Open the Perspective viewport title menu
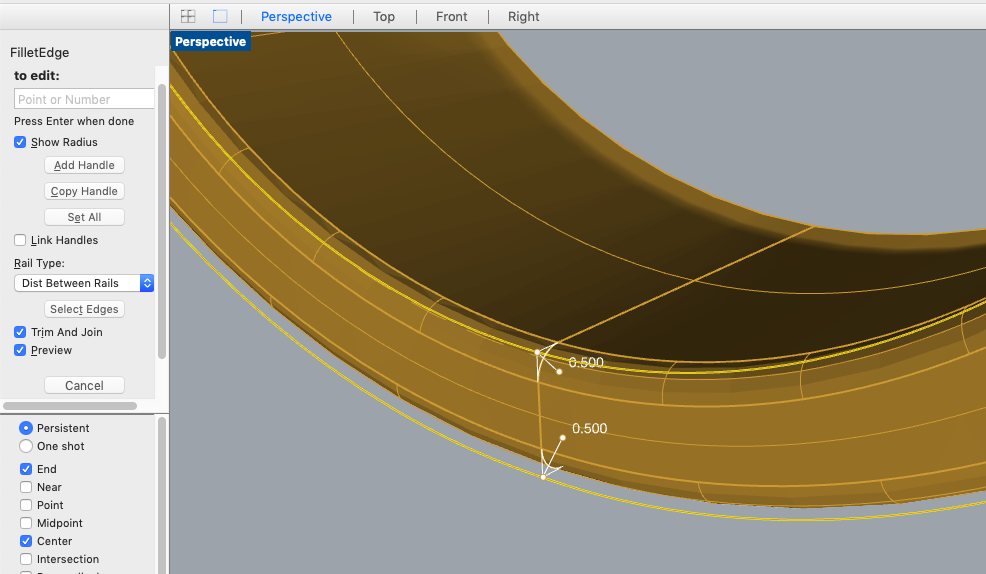 (x=210, y=42)
